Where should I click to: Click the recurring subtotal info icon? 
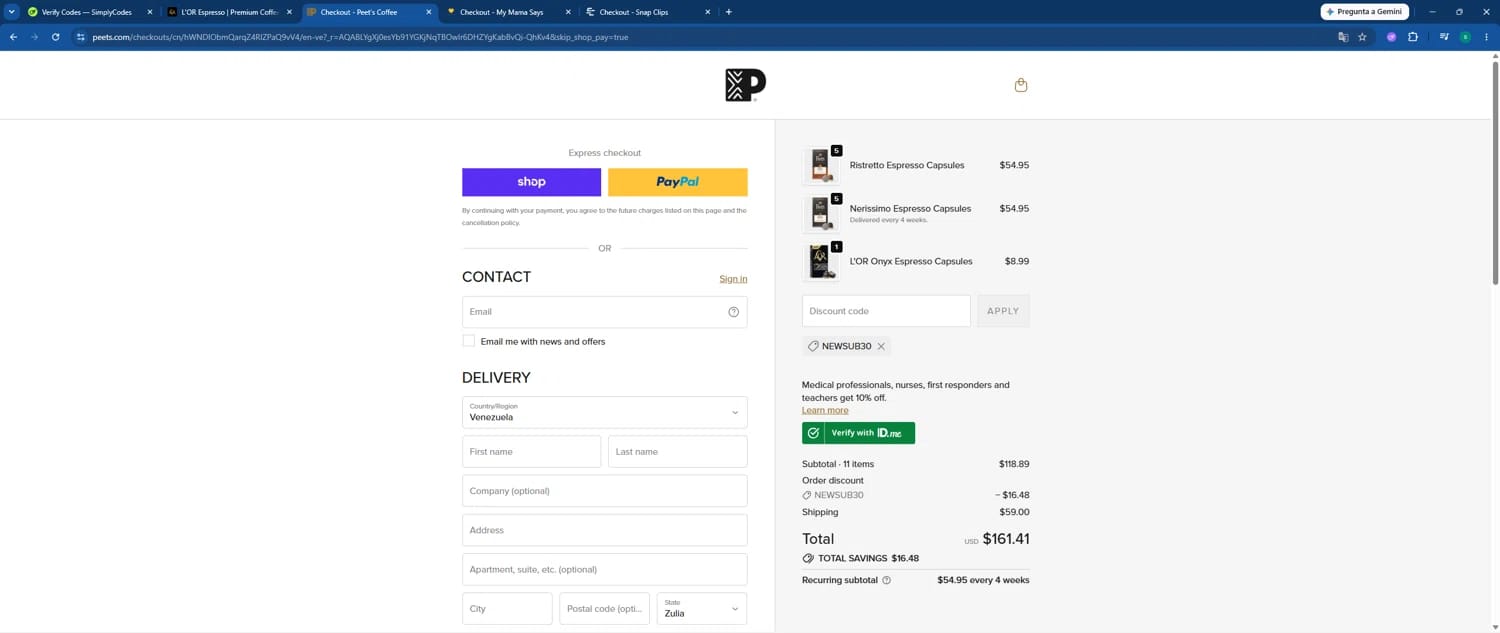(886, 580)
